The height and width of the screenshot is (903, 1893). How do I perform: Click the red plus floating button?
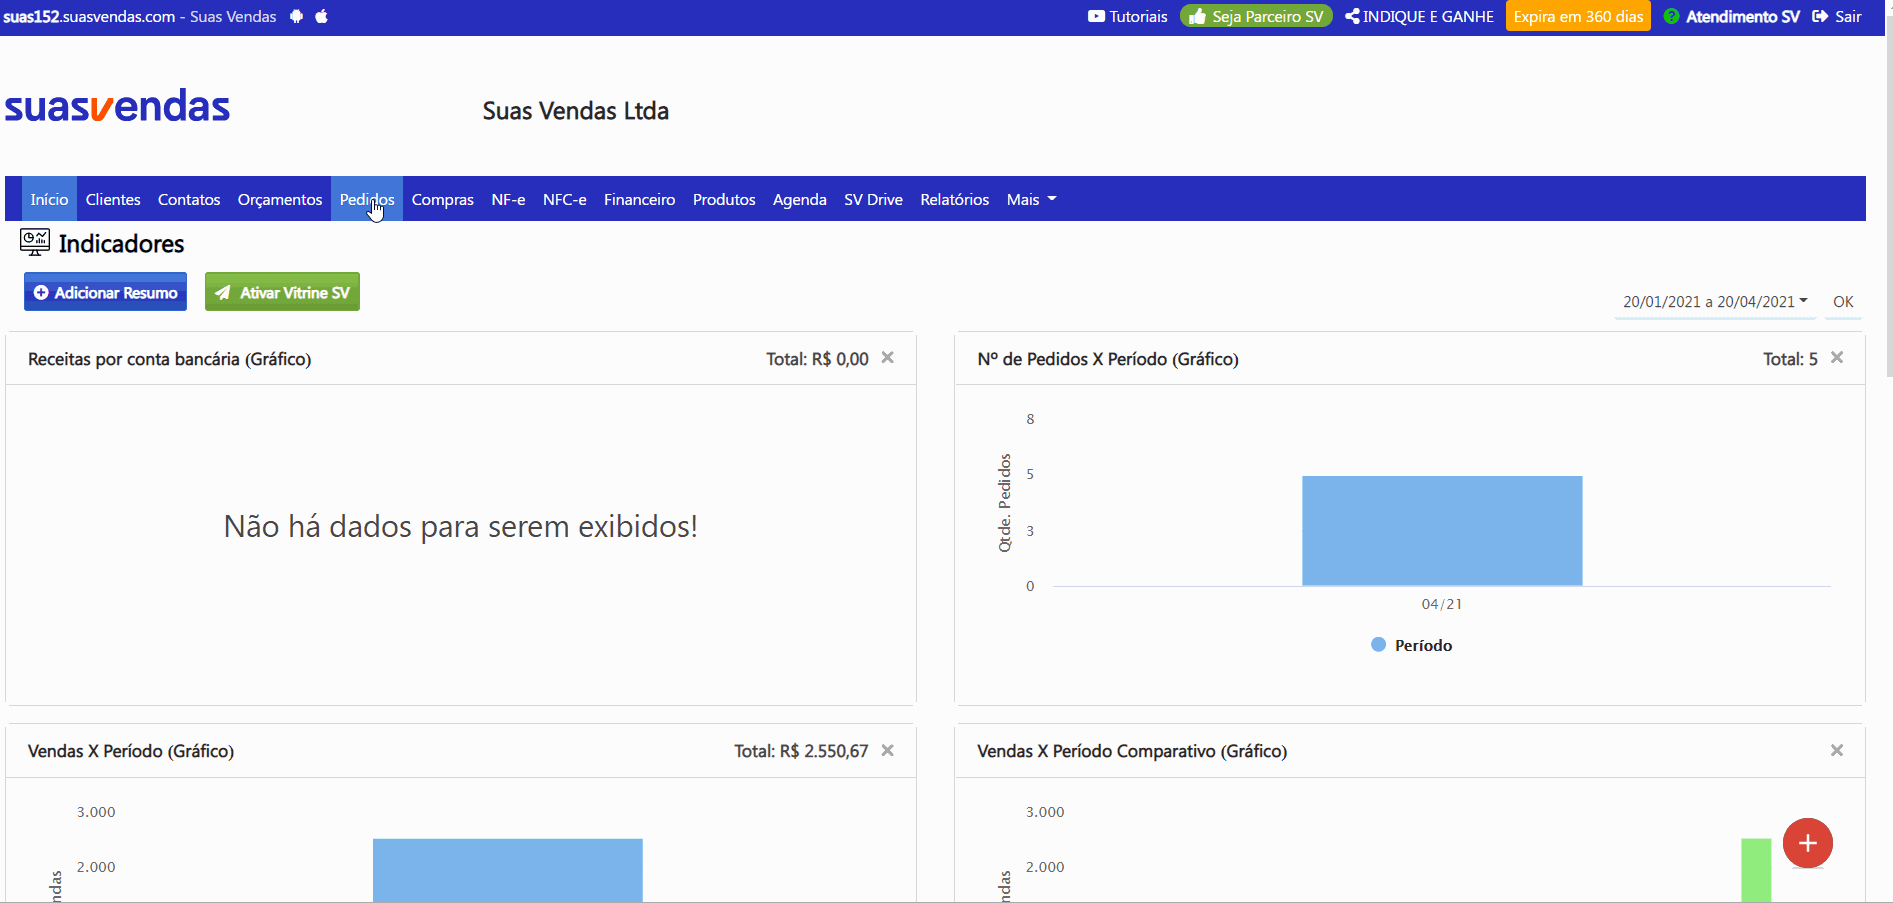point(1808,843)
